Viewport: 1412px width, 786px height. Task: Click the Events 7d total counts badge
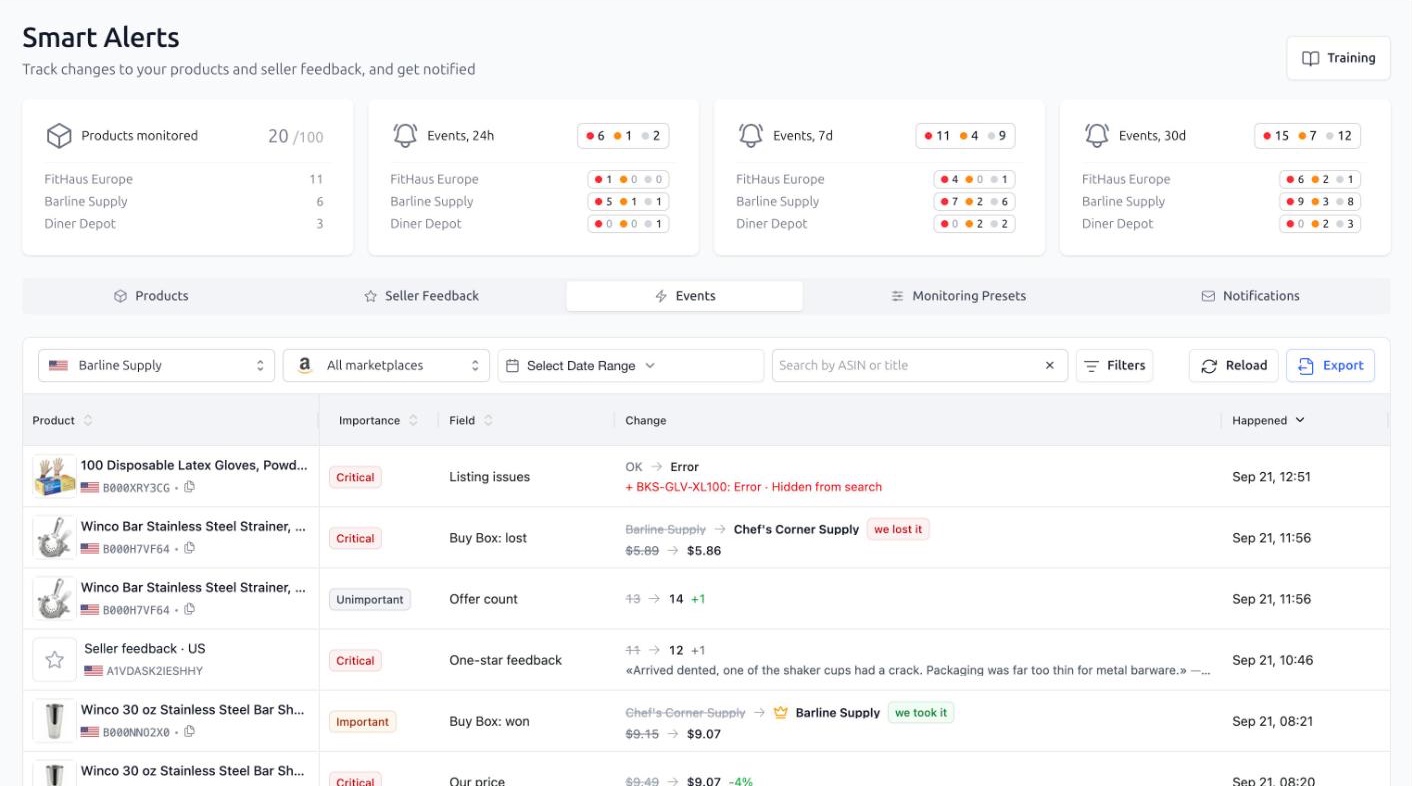click(x=965, y=136)
